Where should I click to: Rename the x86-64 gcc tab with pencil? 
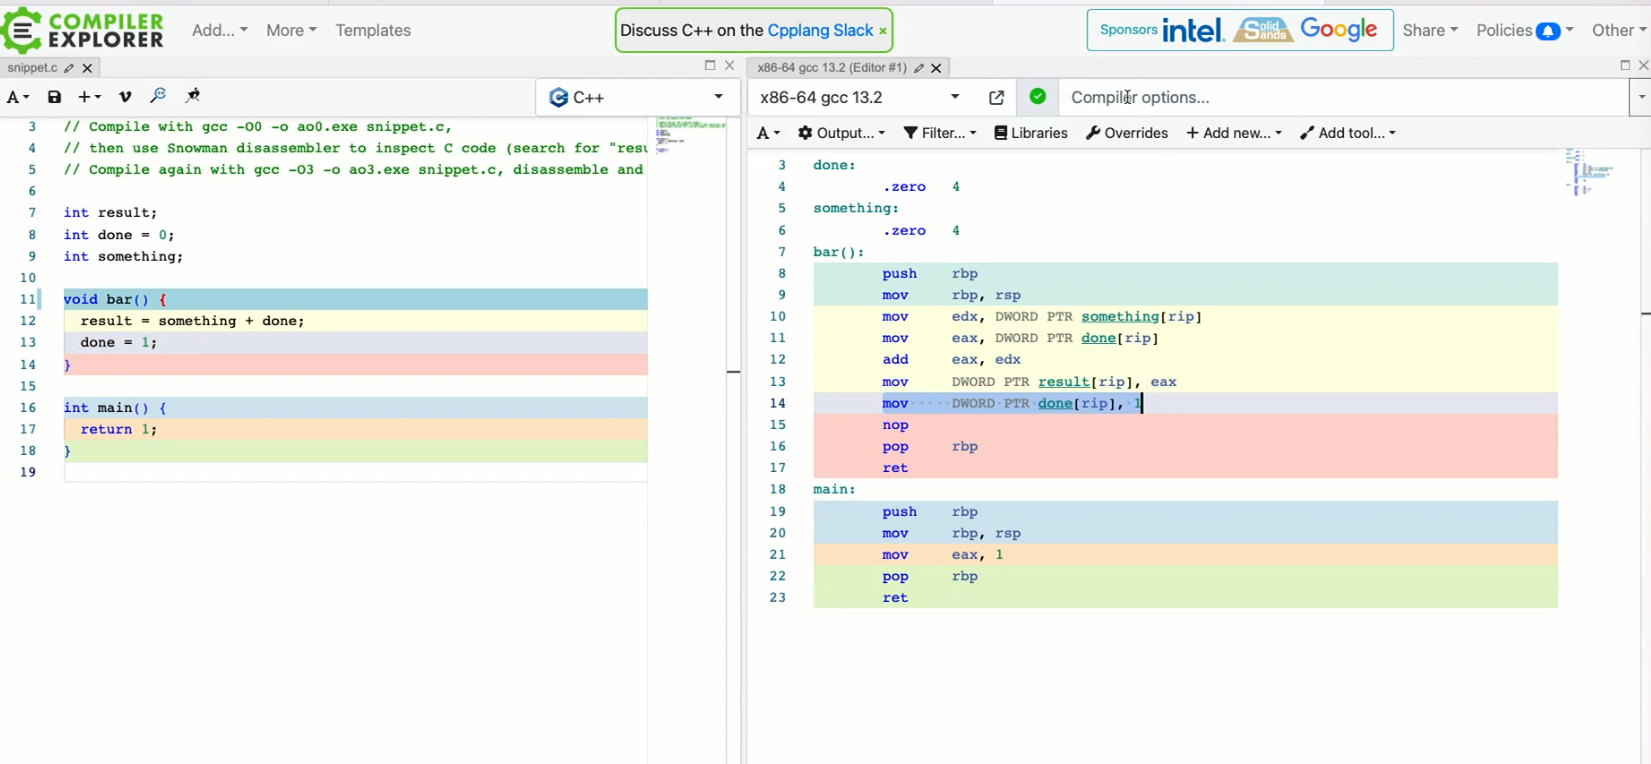(918, 68)
